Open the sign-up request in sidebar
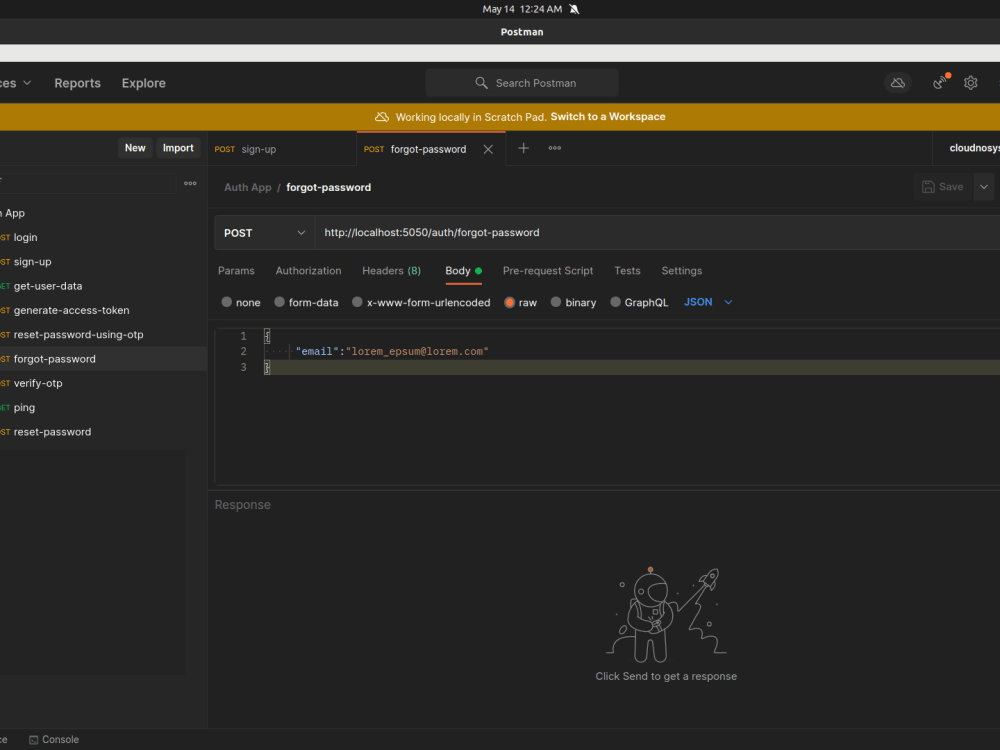 pos(33,262)
